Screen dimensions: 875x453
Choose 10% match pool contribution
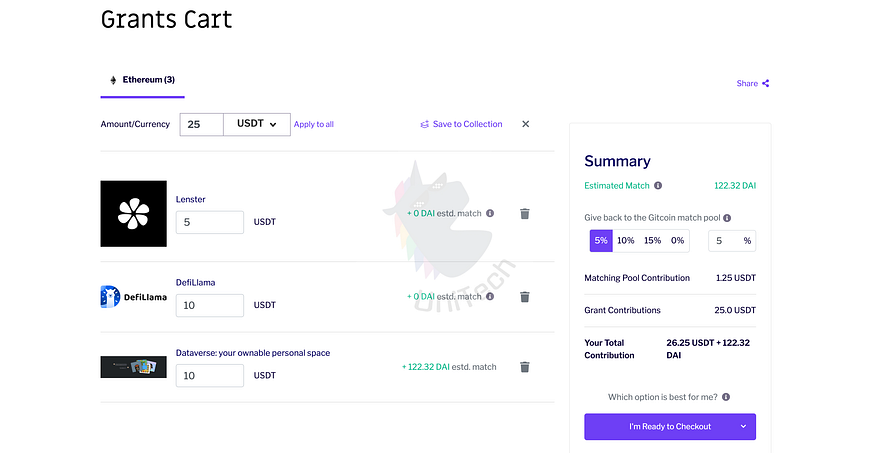(x=625, y=241)
